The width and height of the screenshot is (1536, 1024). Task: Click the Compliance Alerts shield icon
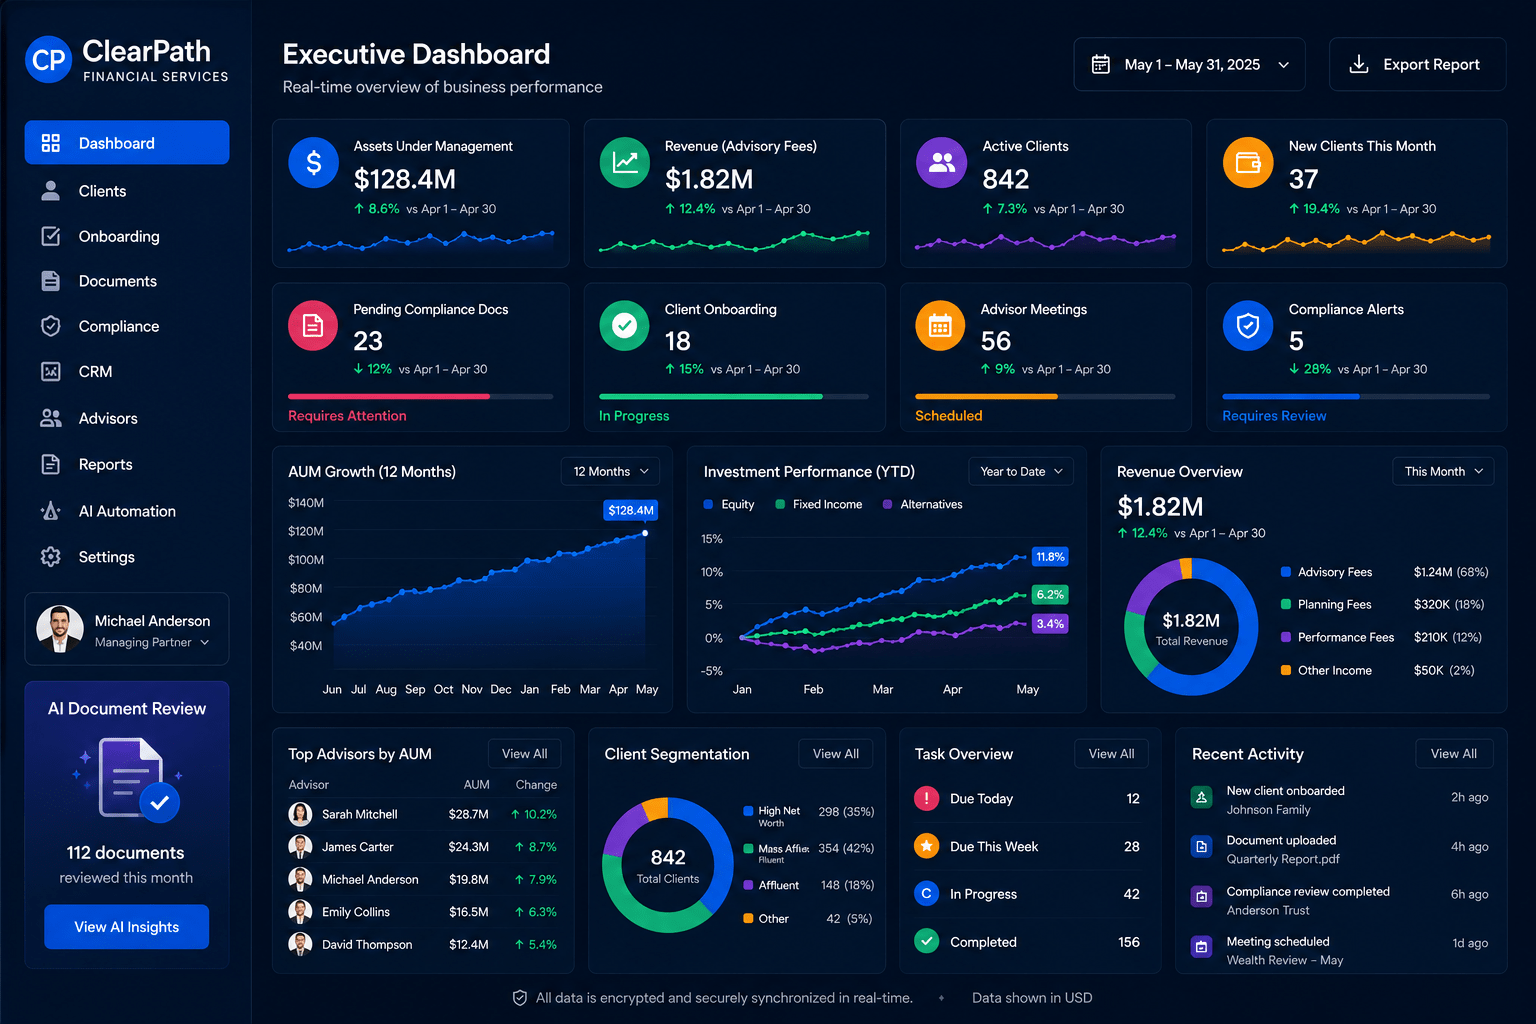click(1248, 326)
